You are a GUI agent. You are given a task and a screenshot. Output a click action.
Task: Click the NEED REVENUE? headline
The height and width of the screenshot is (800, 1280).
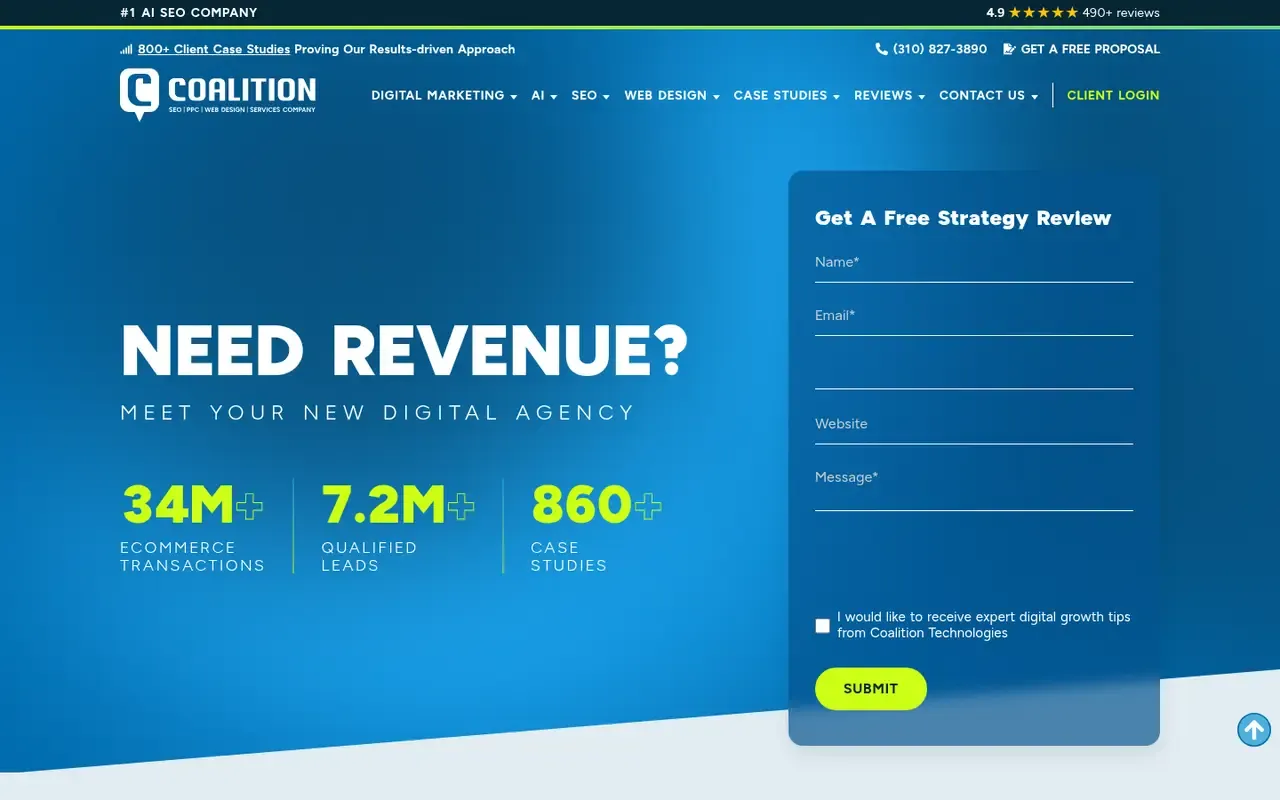point(405,351)
